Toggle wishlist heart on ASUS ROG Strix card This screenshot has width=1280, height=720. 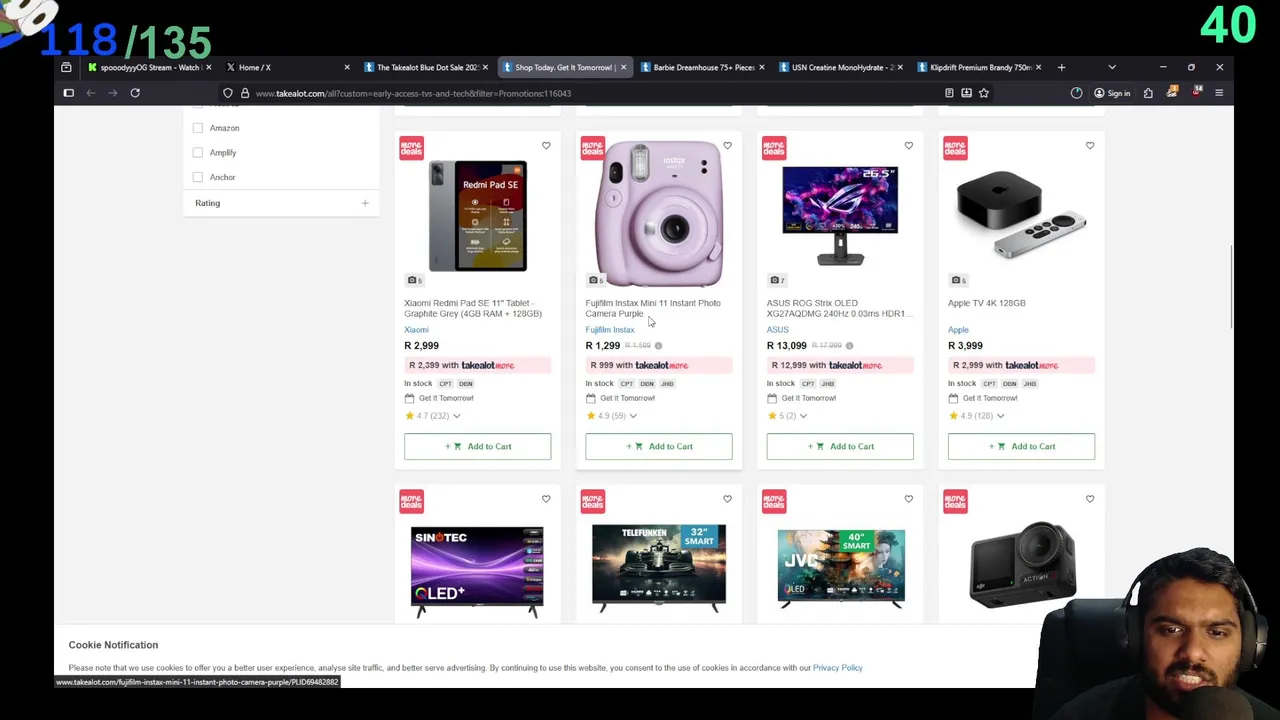click(908, 146)
